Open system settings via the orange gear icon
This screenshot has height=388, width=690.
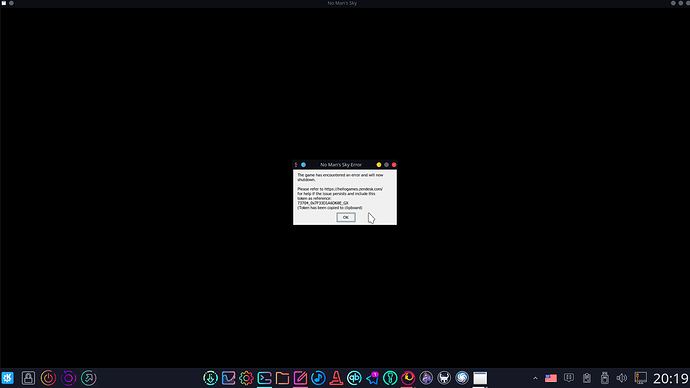click(246, 378)
